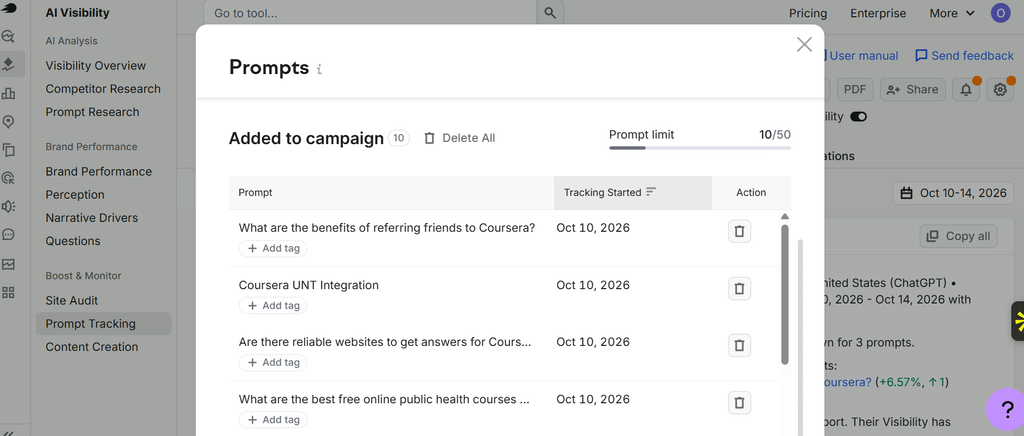
Task: Click the megaphone rail icon
Action: point(8,206)
